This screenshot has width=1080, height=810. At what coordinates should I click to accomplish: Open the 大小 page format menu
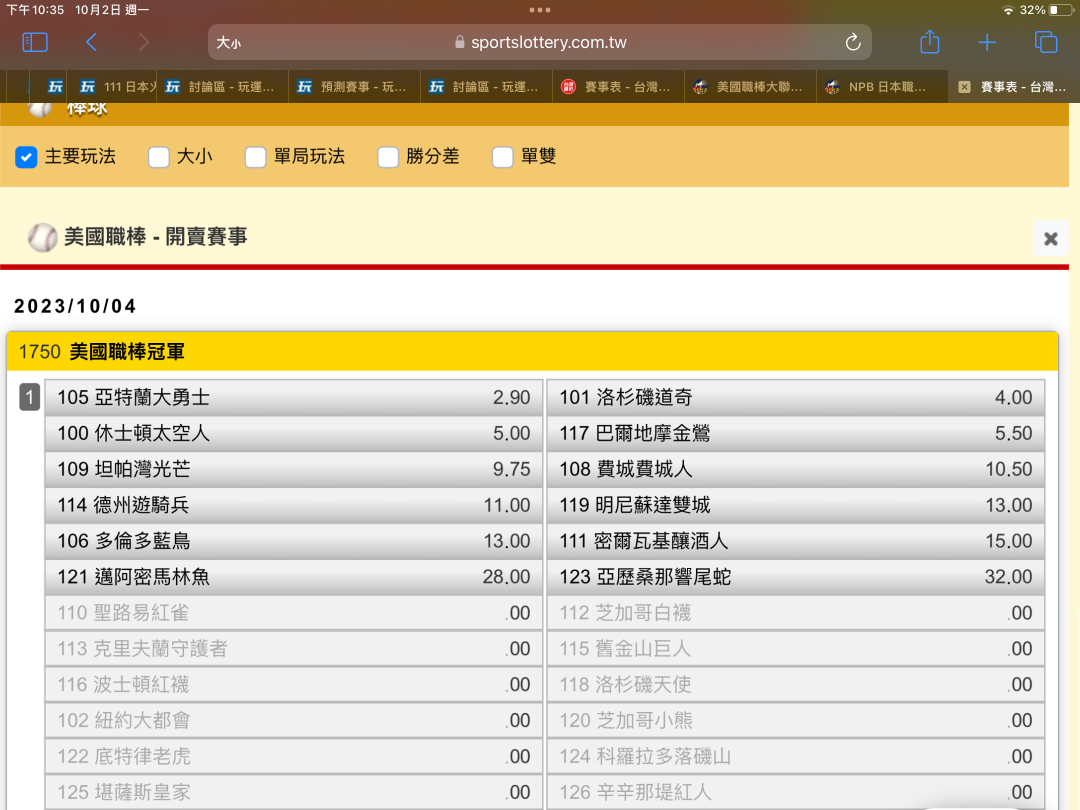point(229,43)
